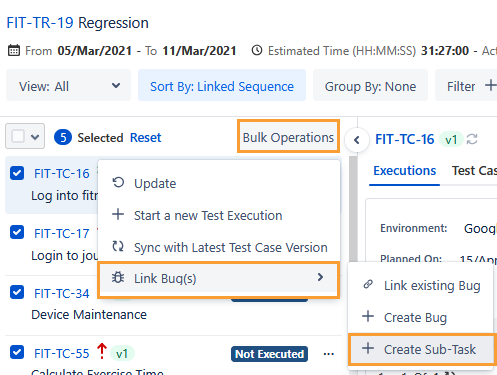Viewport: 497px width, 375px height.
Task: Click the plus icon next to Filter
Action: point(490,86)
